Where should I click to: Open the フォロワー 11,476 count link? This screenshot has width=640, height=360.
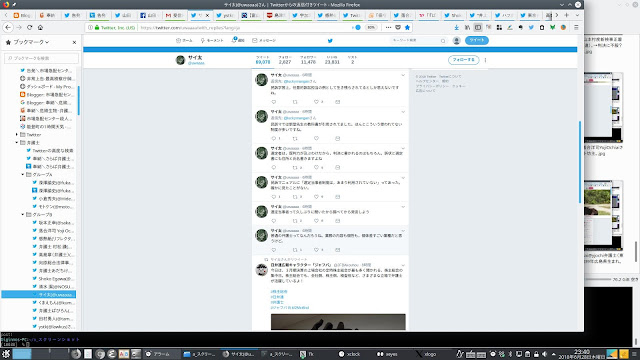[x=308, y=60]
